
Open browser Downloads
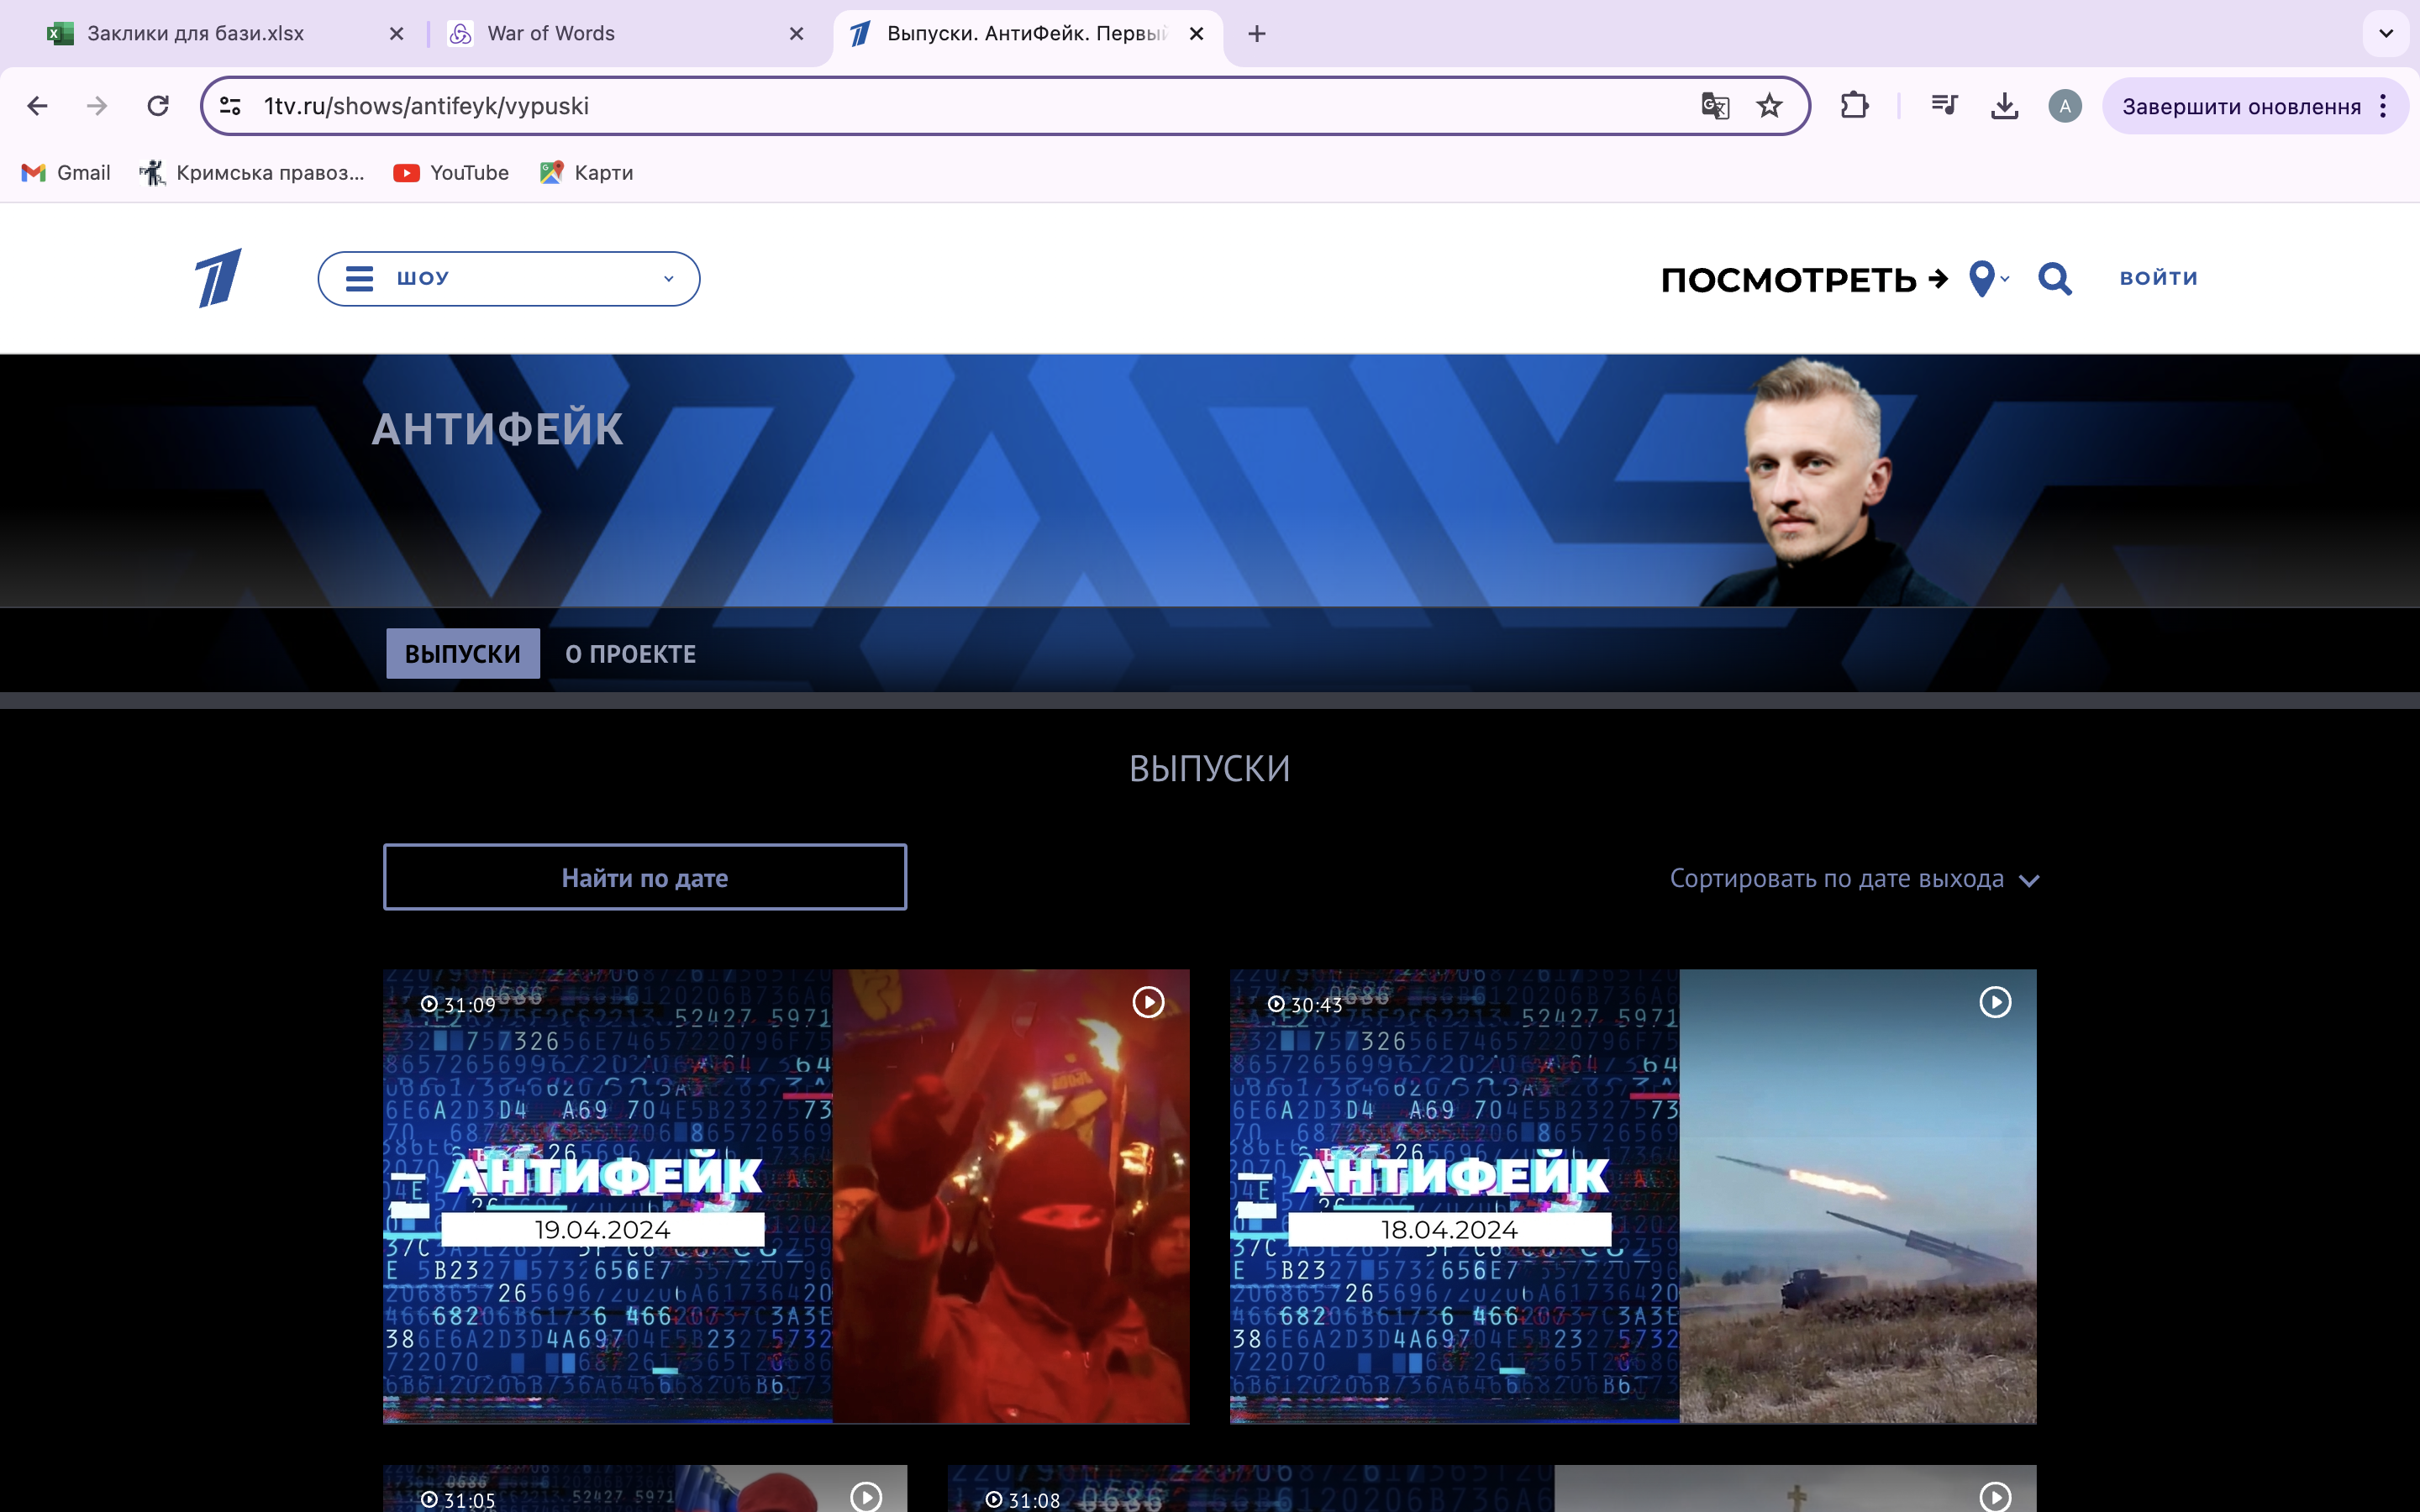pyautogui.click(x=2004, y=106)
